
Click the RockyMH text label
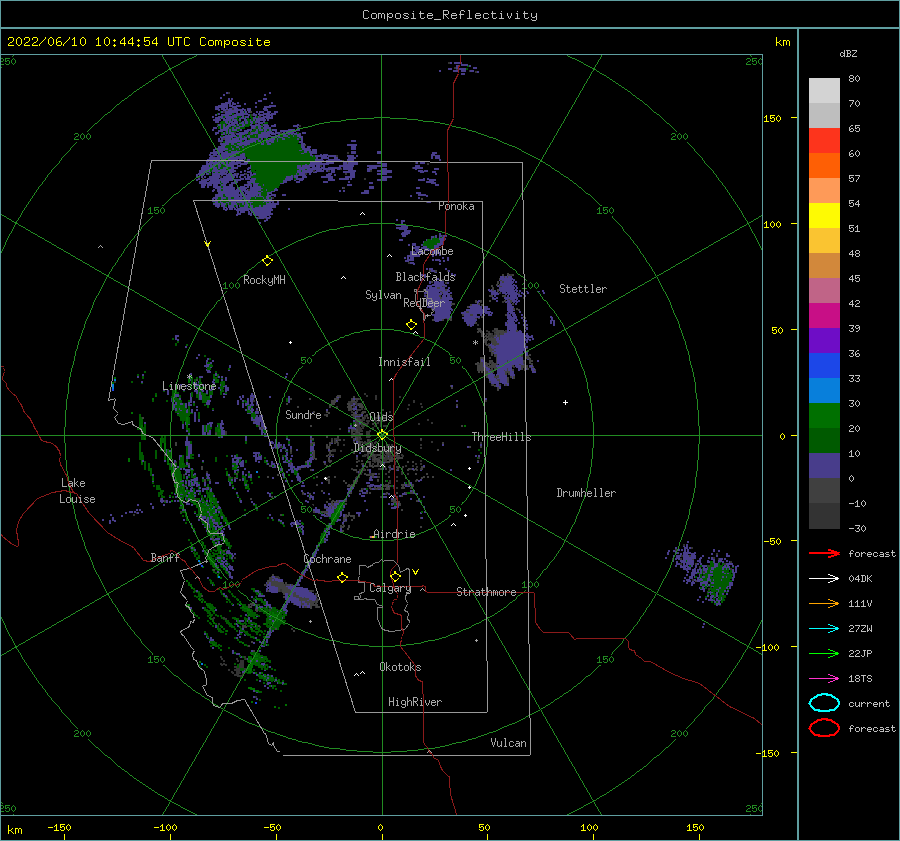point(264,280)
